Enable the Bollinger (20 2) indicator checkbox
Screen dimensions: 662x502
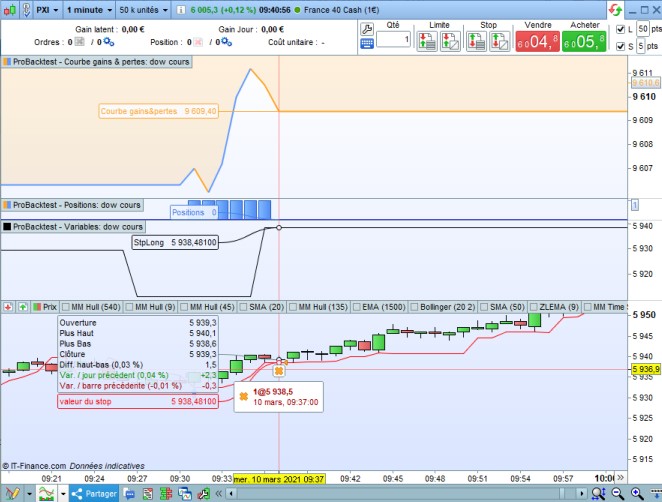(x=414, y=307)
